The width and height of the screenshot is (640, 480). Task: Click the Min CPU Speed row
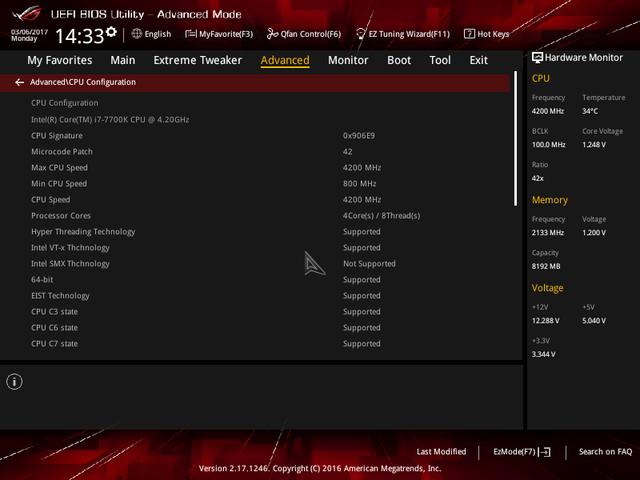[x=255, y=184]
